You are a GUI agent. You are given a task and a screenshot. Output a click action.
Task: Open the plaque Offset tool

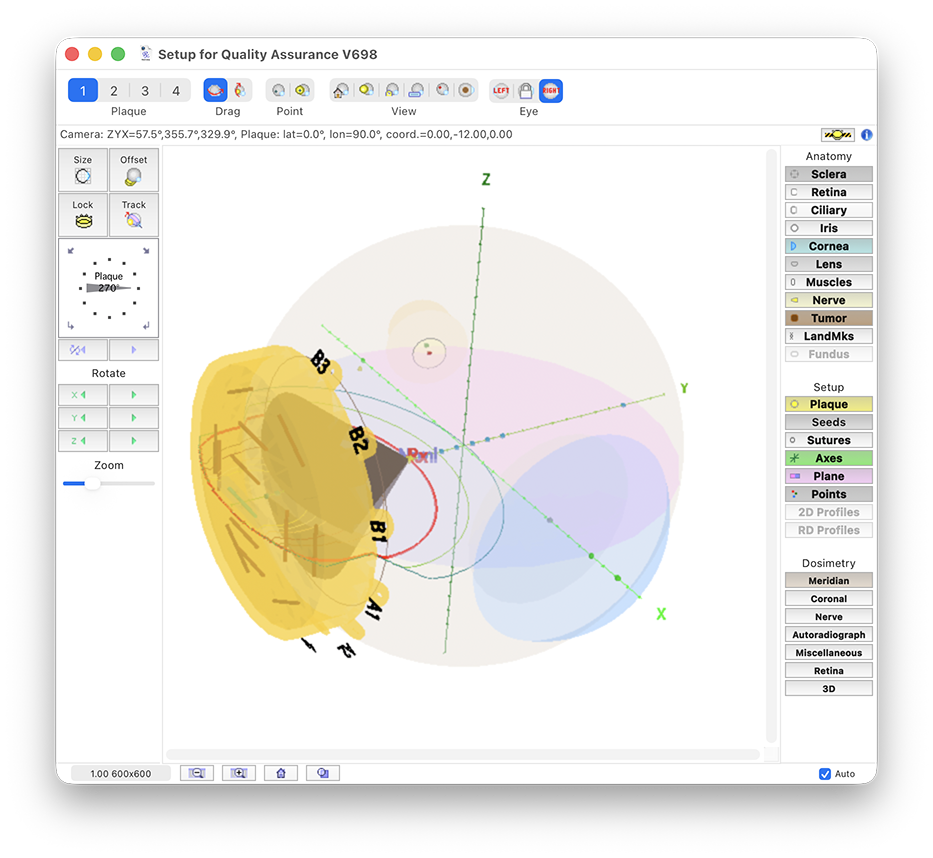coord(133,171)
